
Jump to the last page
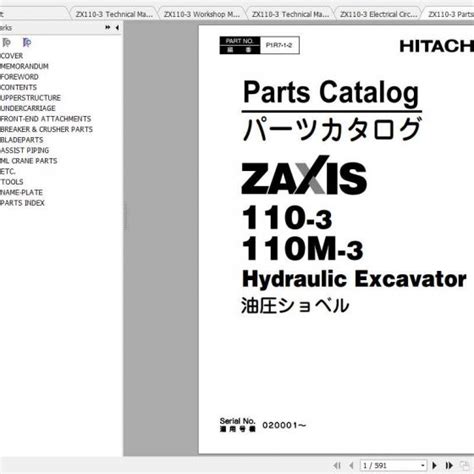point(449,465)
